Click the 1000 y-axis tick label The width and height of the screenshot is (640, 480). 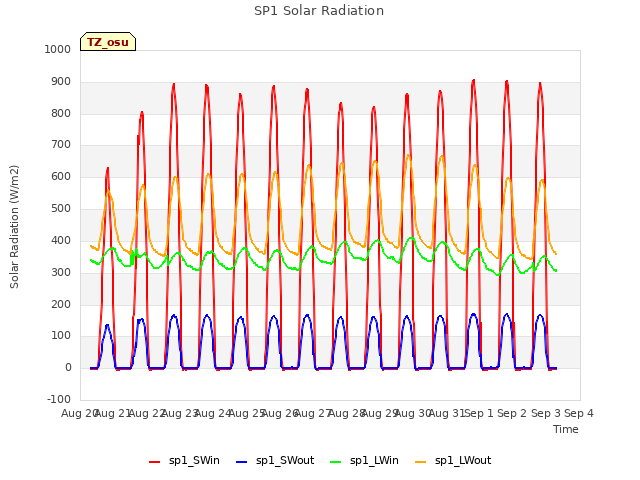coord(58,49)
